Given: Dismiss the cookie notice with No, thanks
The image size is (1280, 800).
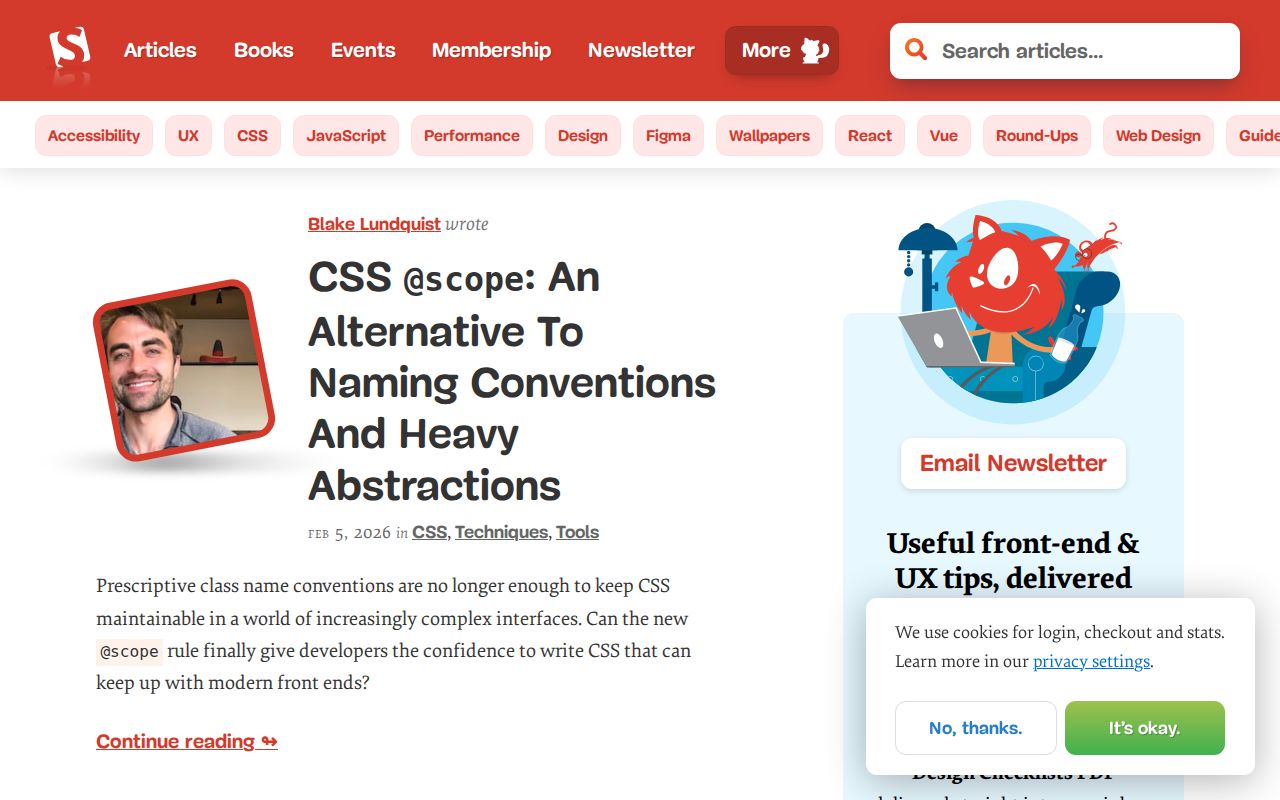Looking at the screenshot, I should point(975,728).
